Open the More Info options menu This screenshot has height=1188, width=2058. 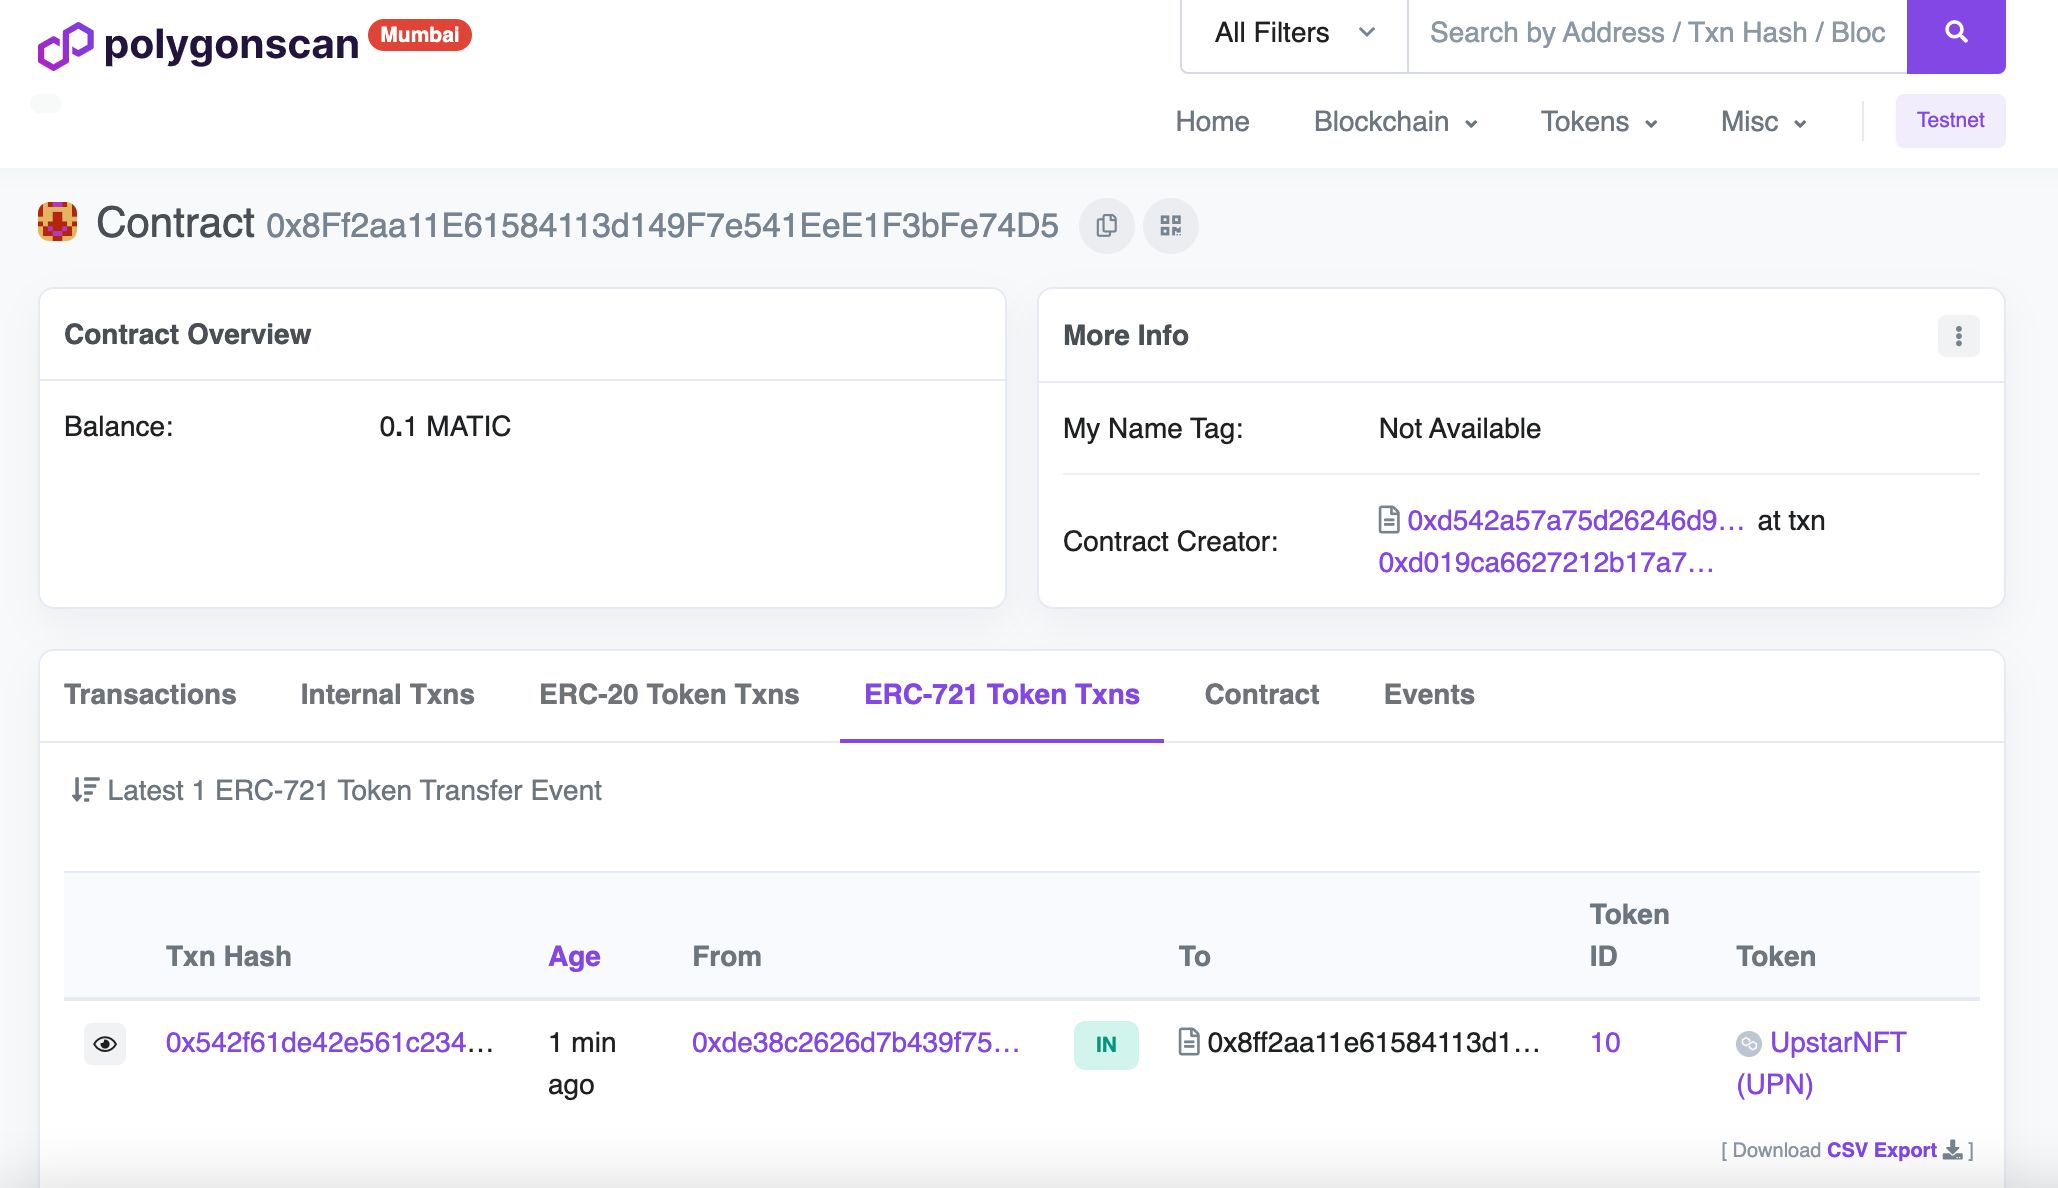1958,336
